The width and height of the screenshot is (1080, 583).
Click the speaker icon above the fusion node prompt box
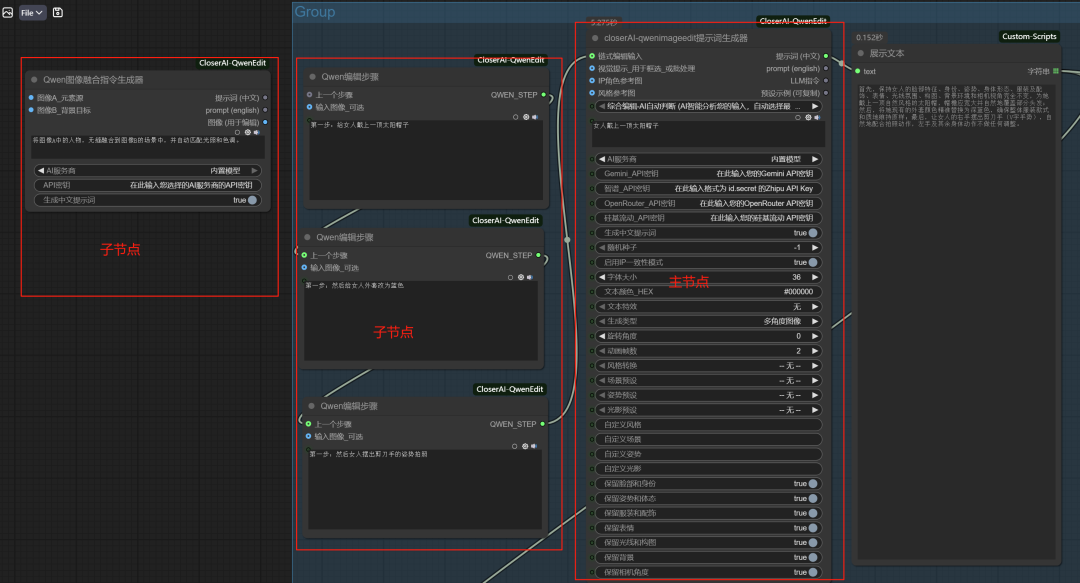pyautogui.click(x=257, y=132)
